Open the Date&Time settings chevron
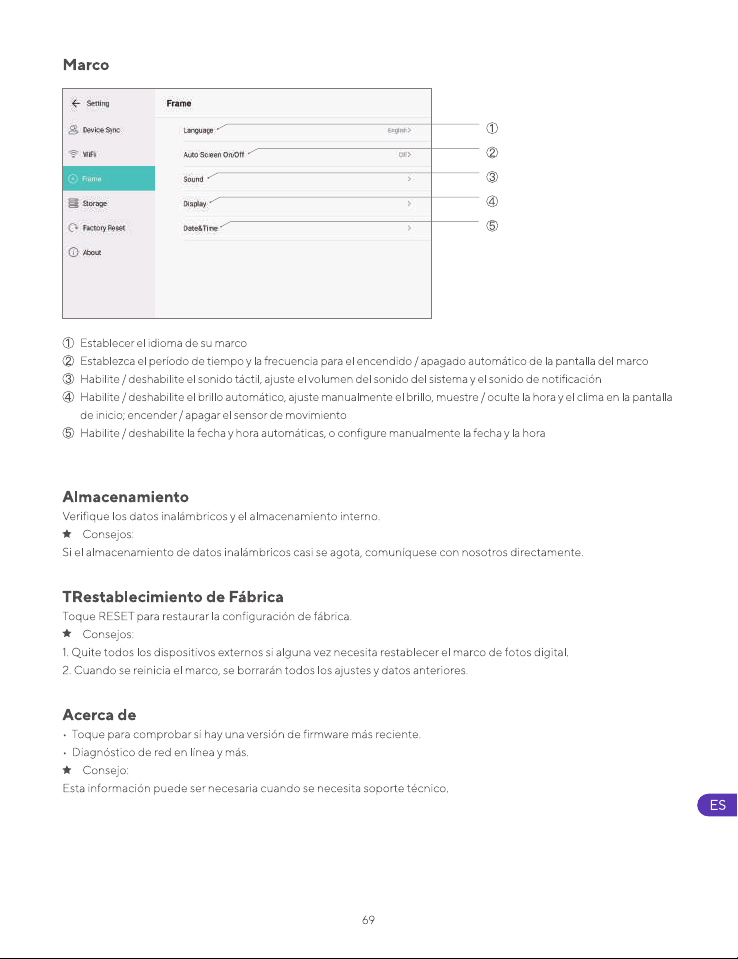Screen dimensions: 738x959 (409, 228)
